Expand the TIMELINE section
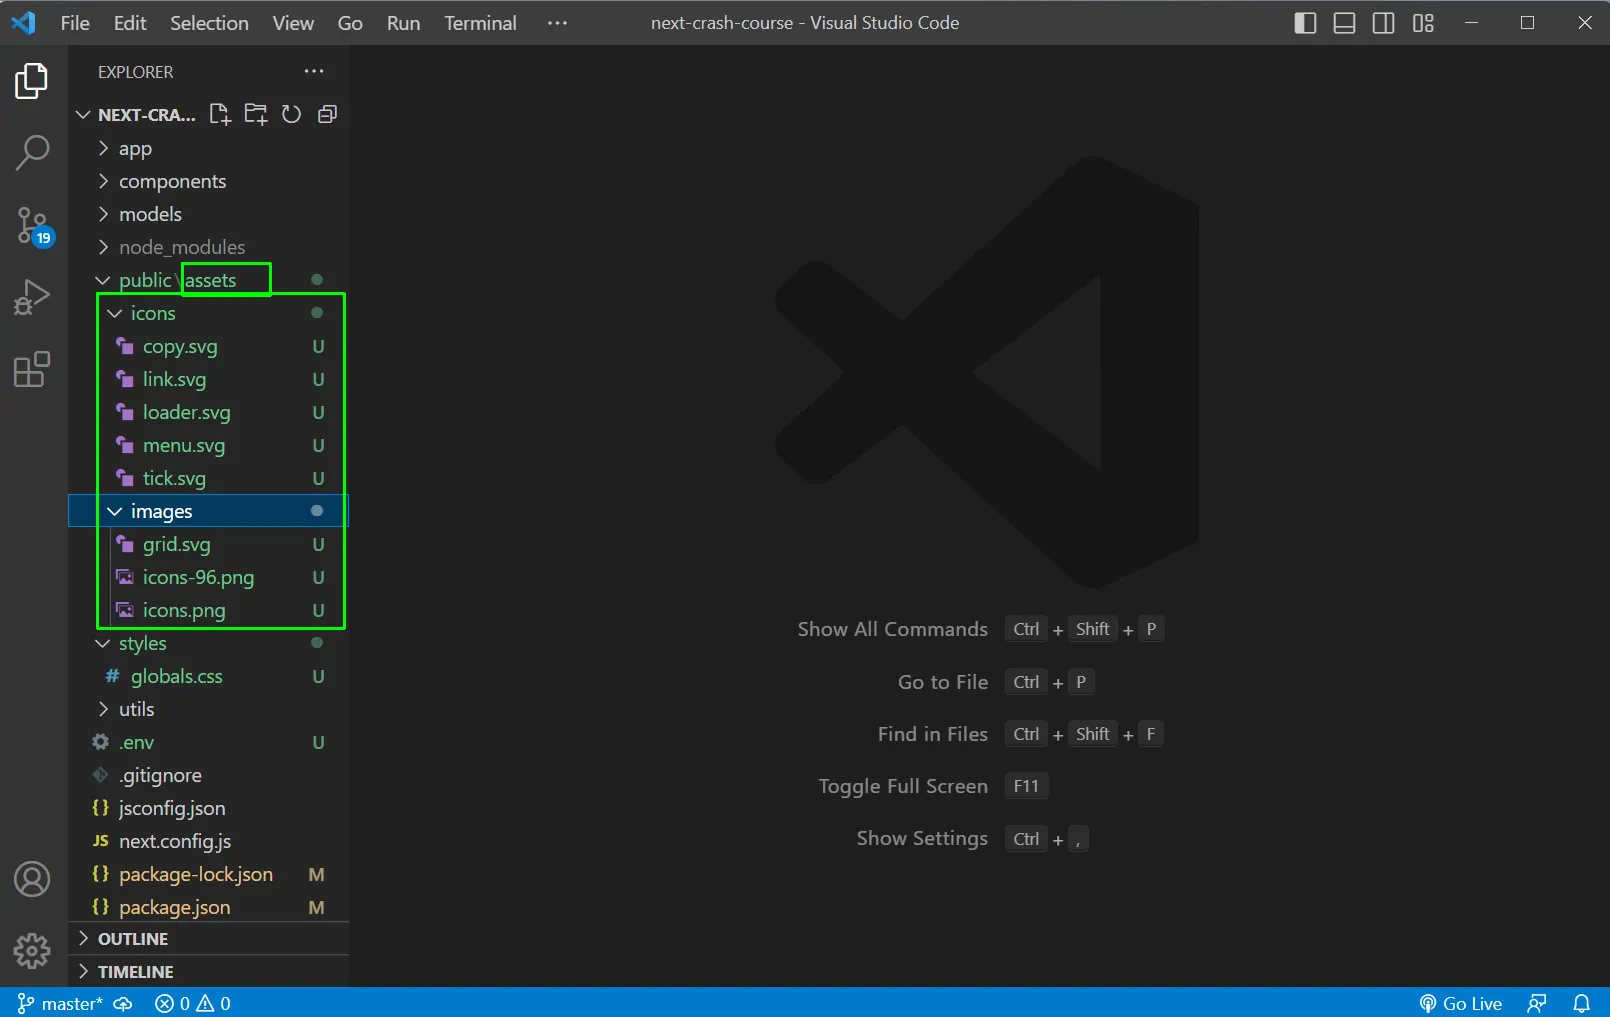 [208, 972]
